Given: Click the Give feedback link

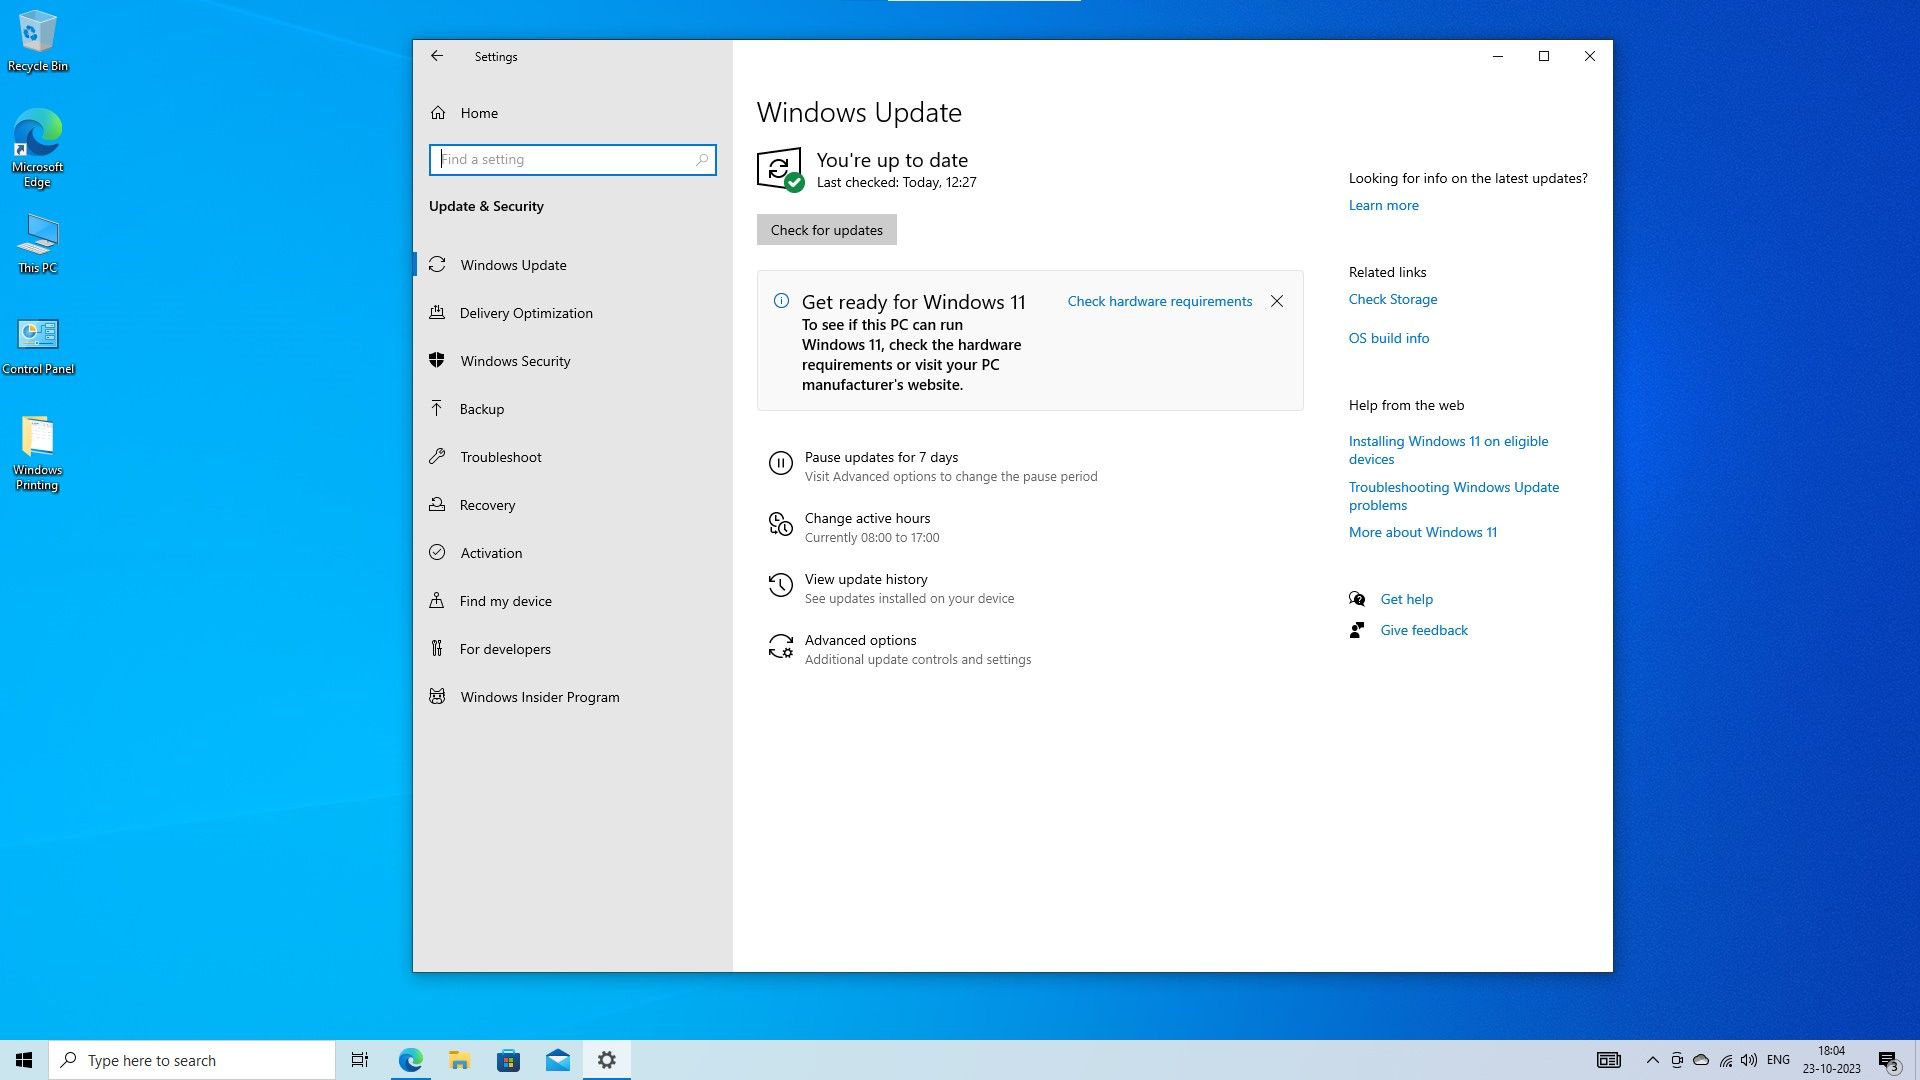Looking at the screenshot, I should coord(1423,630).
